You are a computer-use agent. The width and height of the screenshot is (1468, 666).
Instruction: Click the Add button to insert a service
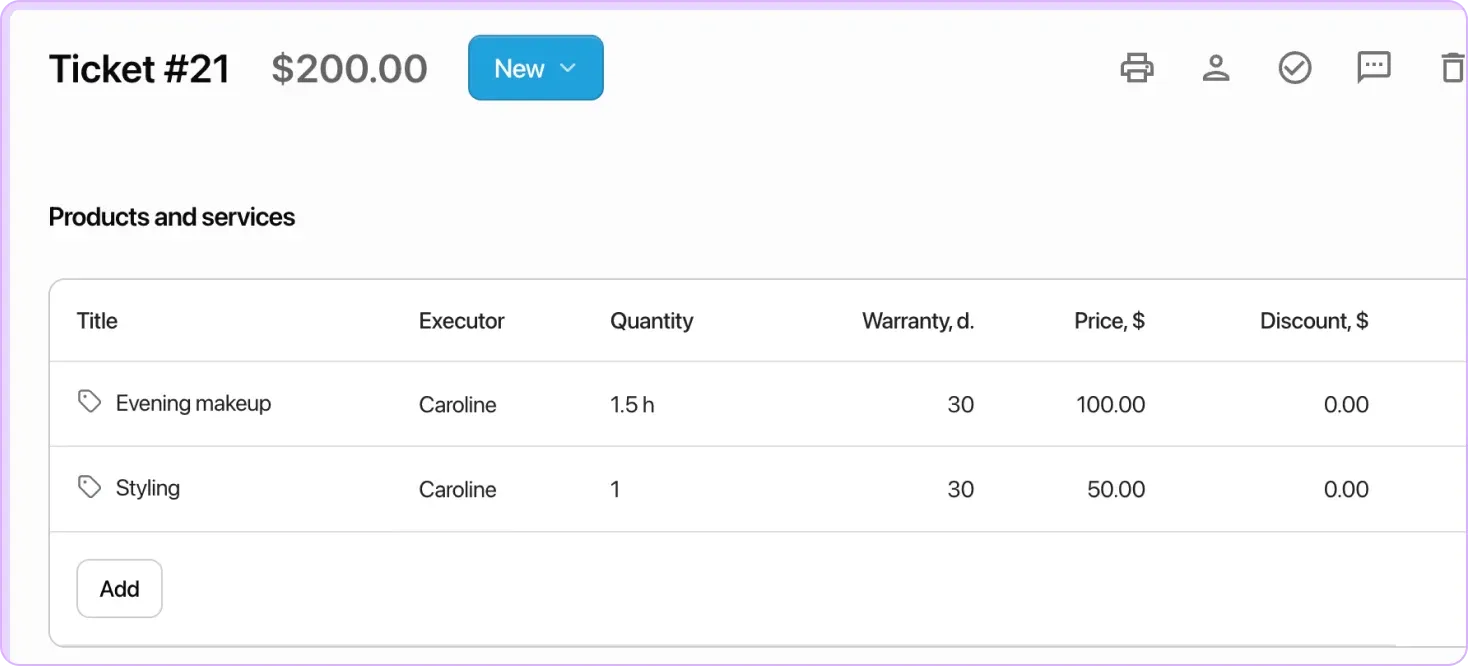pos(119,588)
